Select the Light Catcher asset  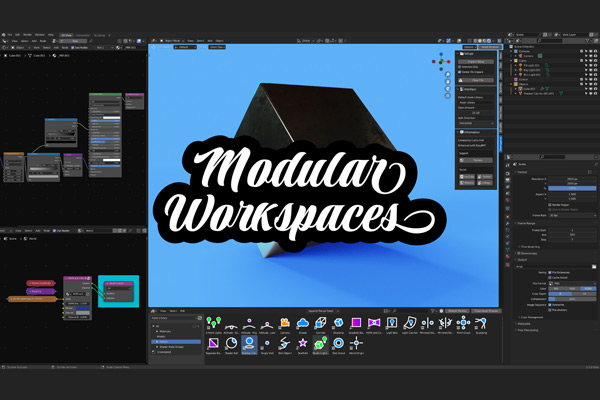tap(410, 325)
